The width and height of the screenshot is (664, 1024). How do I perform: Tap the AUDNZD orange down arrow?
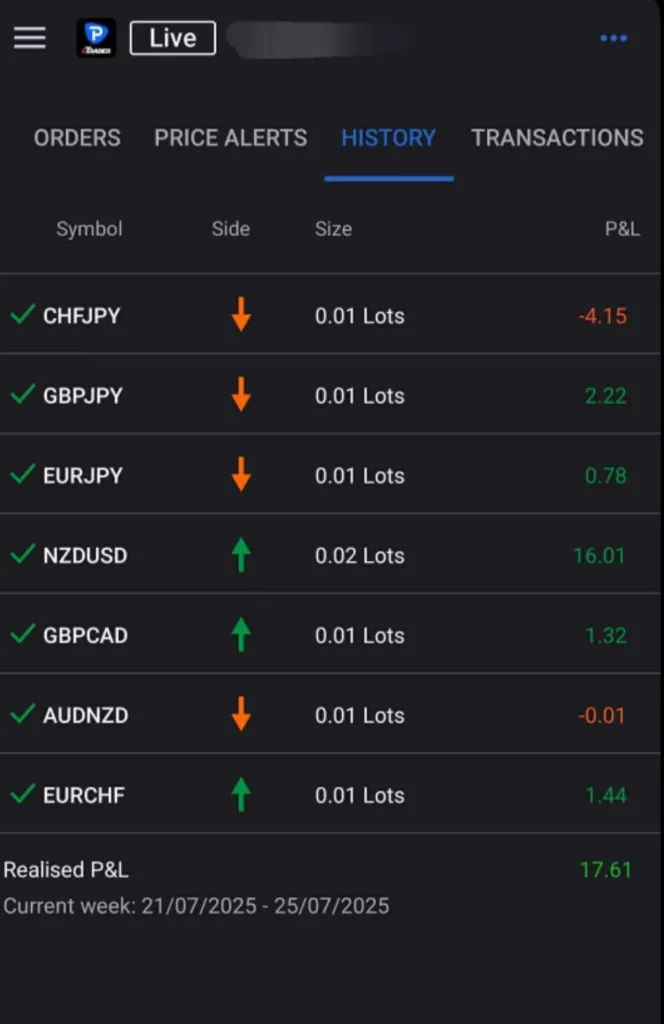click(241, 715)
